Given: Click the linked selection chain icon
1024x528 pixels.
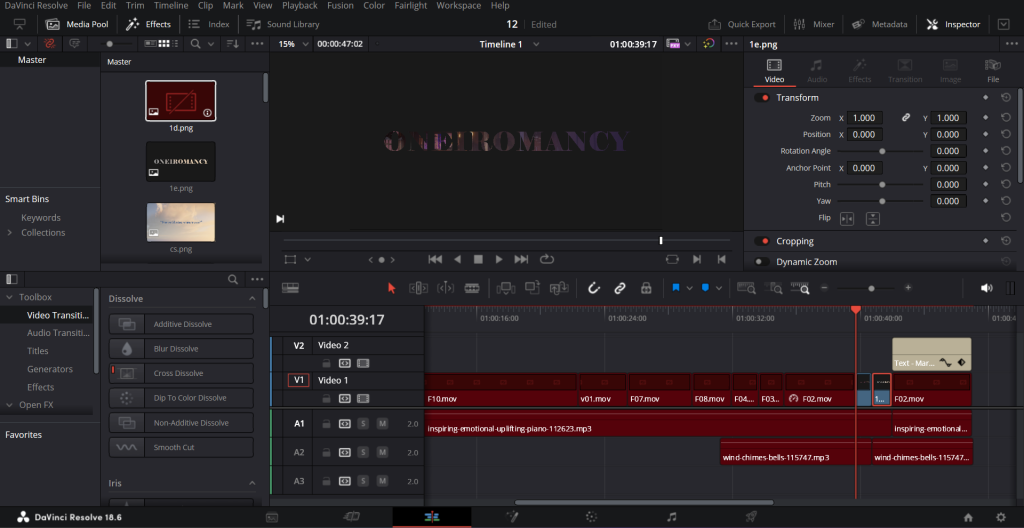Looking at the screenshot, I should [620, 288].
